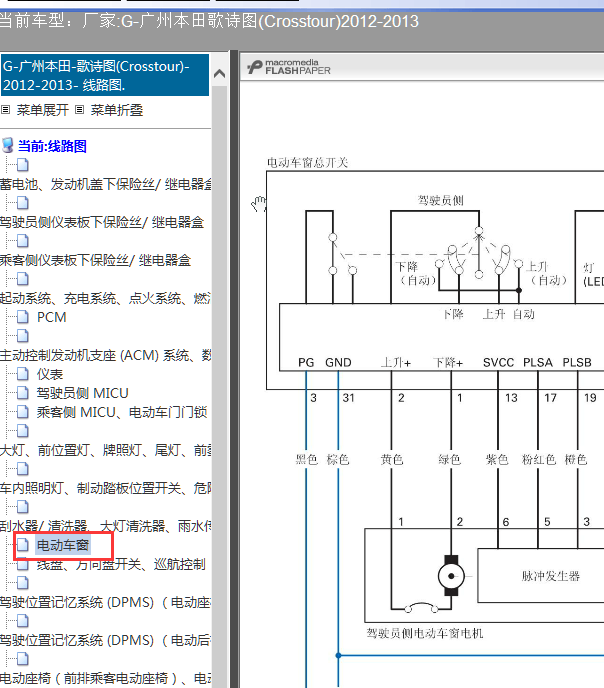604x688 pixels.
Task: Click the 电动车窗总开关 label in diagram
Action: click(307, 163)
